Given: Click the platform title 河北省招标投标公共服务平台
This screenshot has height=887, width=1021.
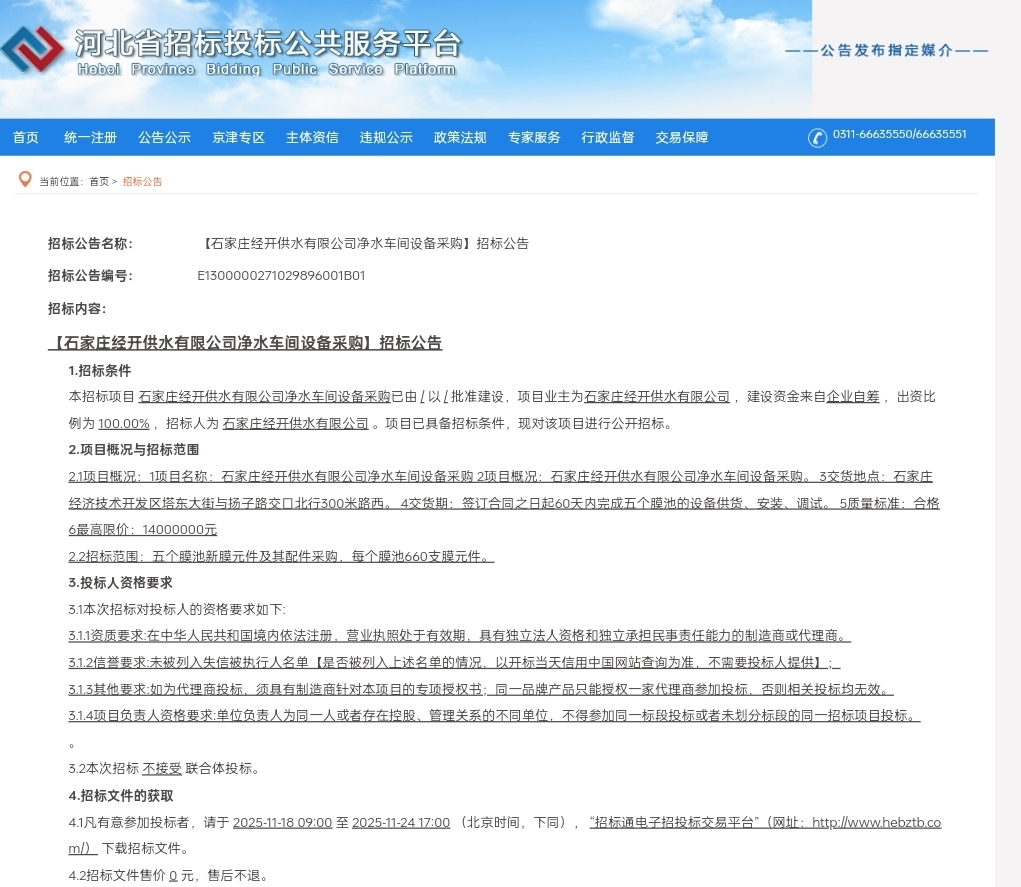Looking at the screenshot, I should tap(268, 45).
